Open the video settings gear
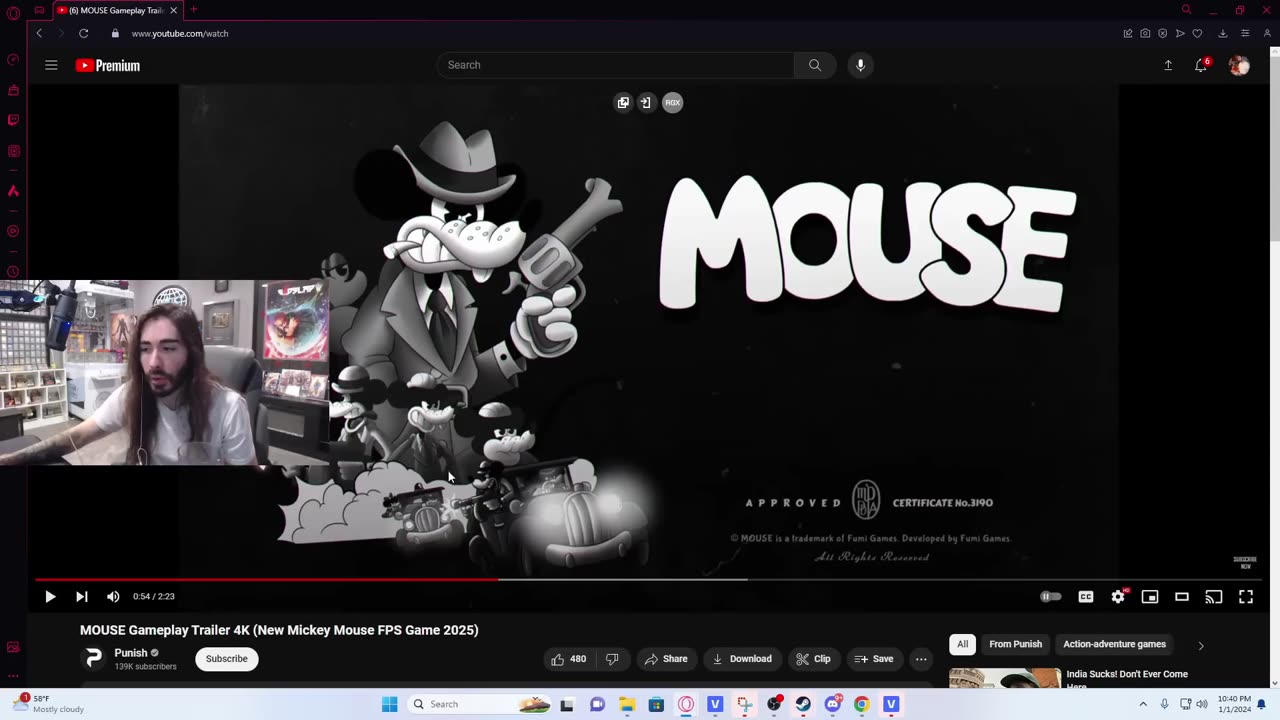 (x=1118, y=597)
